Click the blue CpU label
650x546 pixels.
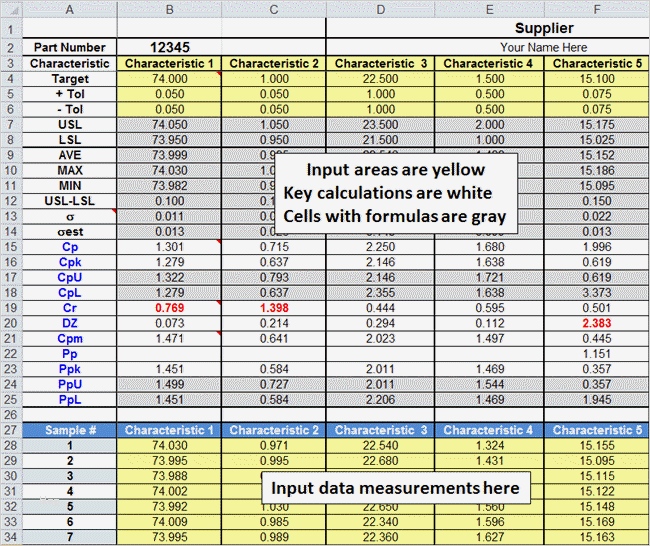pyautogui.click(x=70, y=277)
